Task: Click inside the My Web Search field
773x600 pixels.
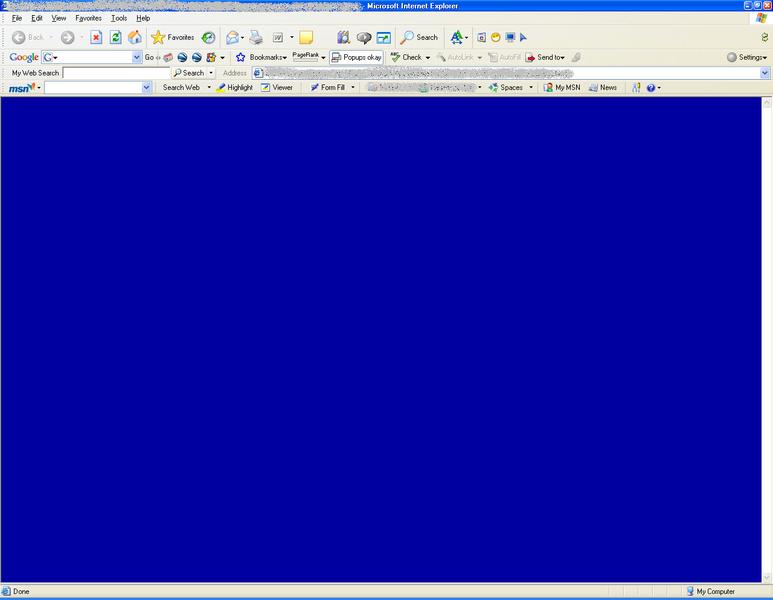Action: [x=115, y=73]
